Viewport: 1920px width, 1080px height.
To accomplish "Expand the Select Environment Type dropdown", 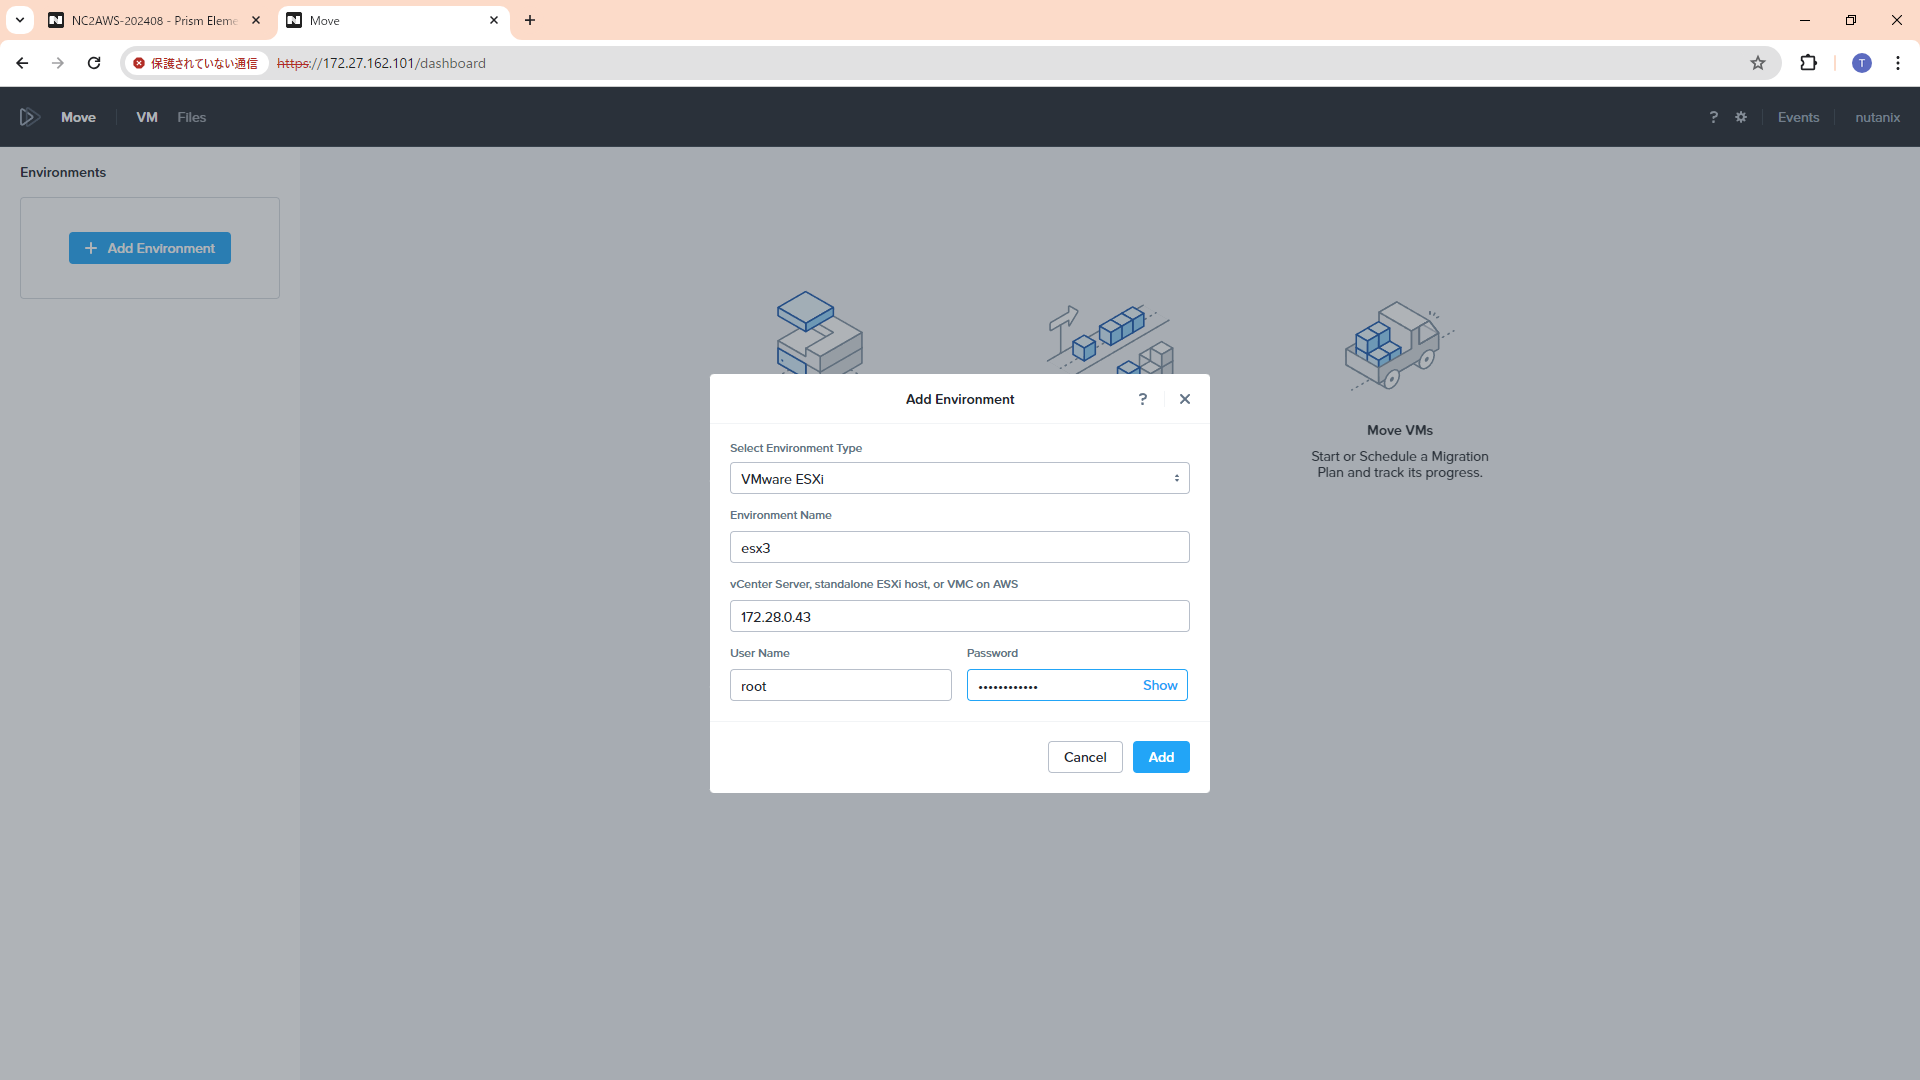I will point(959,479).
